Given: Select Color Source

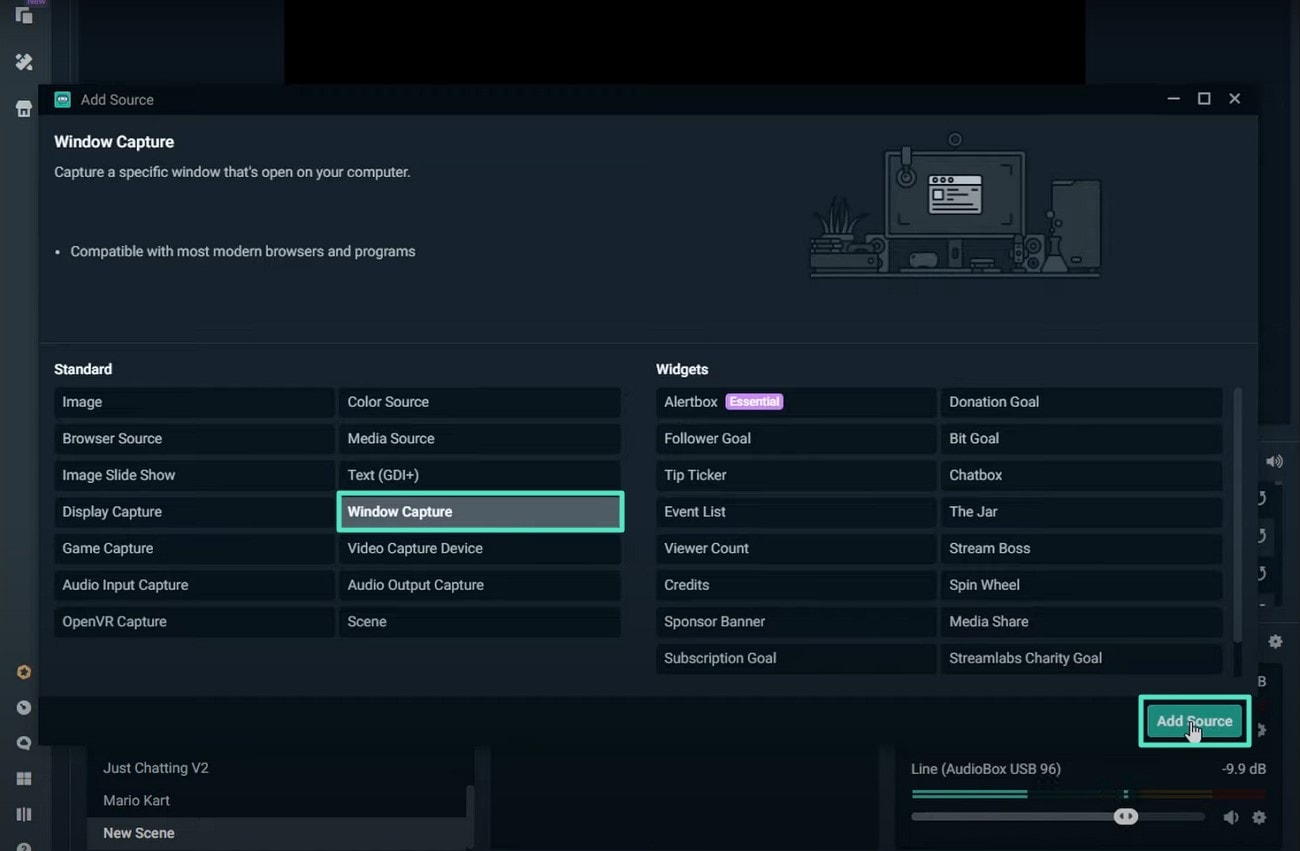Looking at the screenshot, I should click(480, 402).
